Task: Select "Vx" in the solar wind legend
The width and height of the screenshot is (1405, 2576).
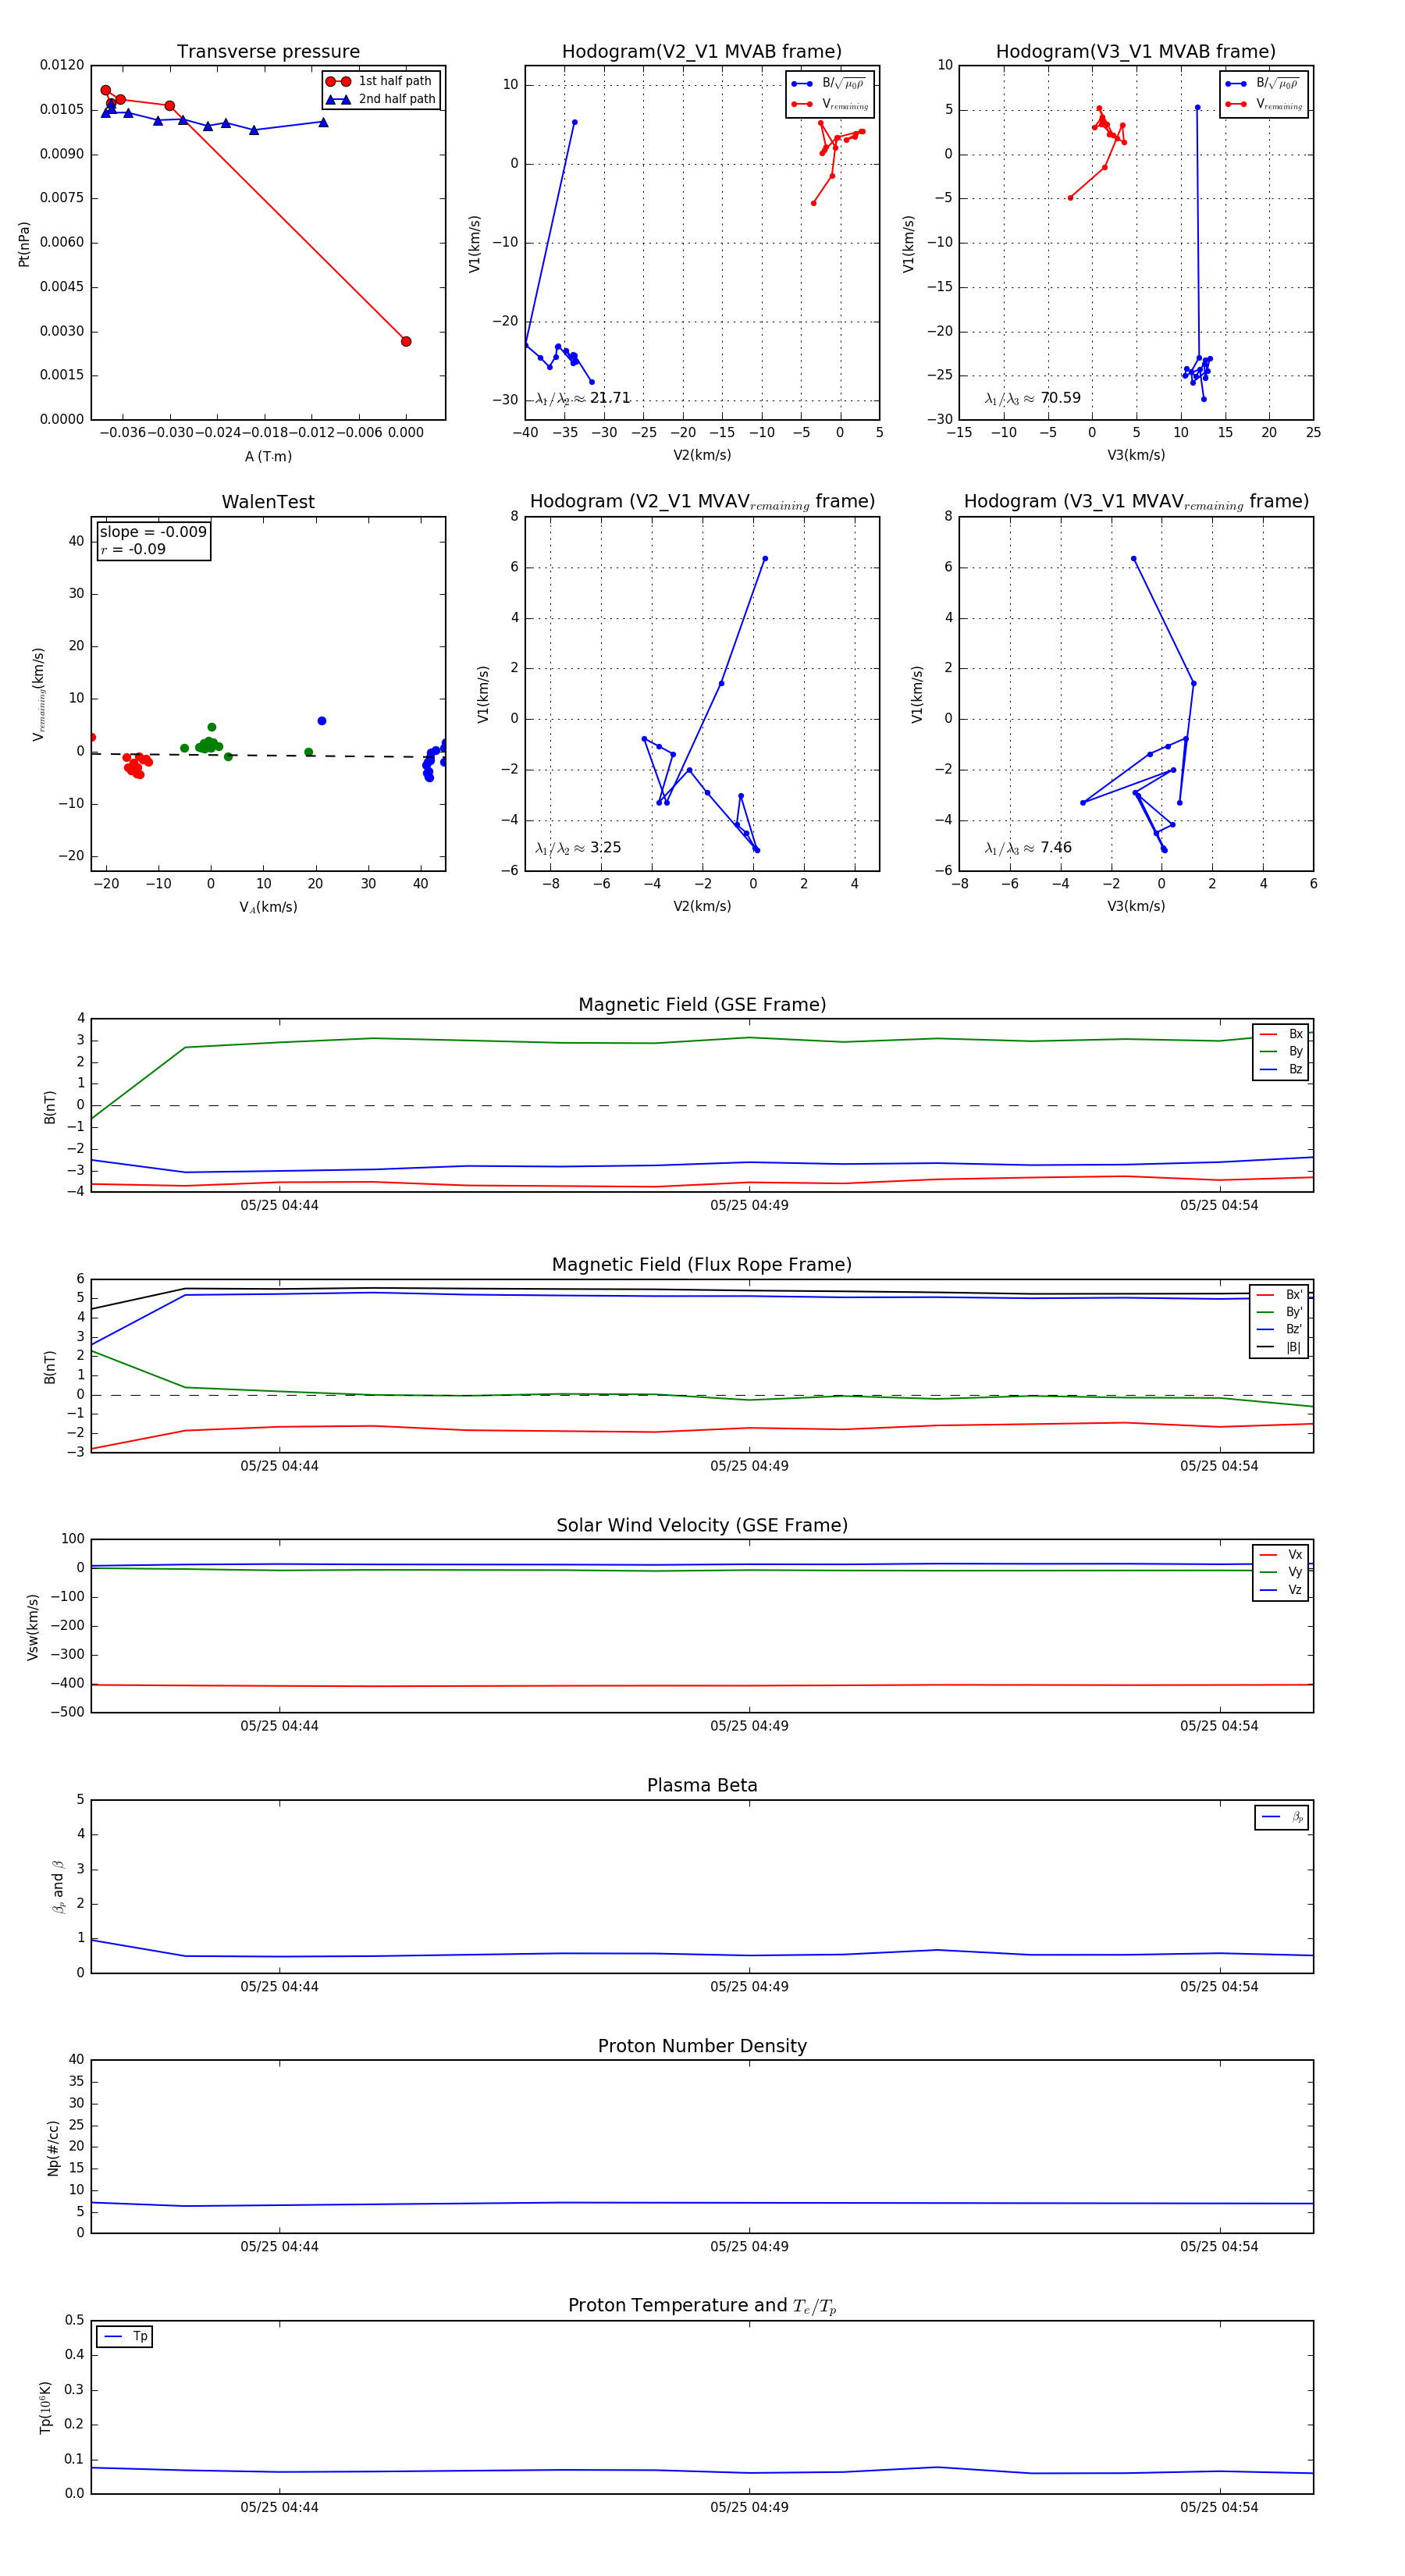Action: click(x=1281, y=1554)
